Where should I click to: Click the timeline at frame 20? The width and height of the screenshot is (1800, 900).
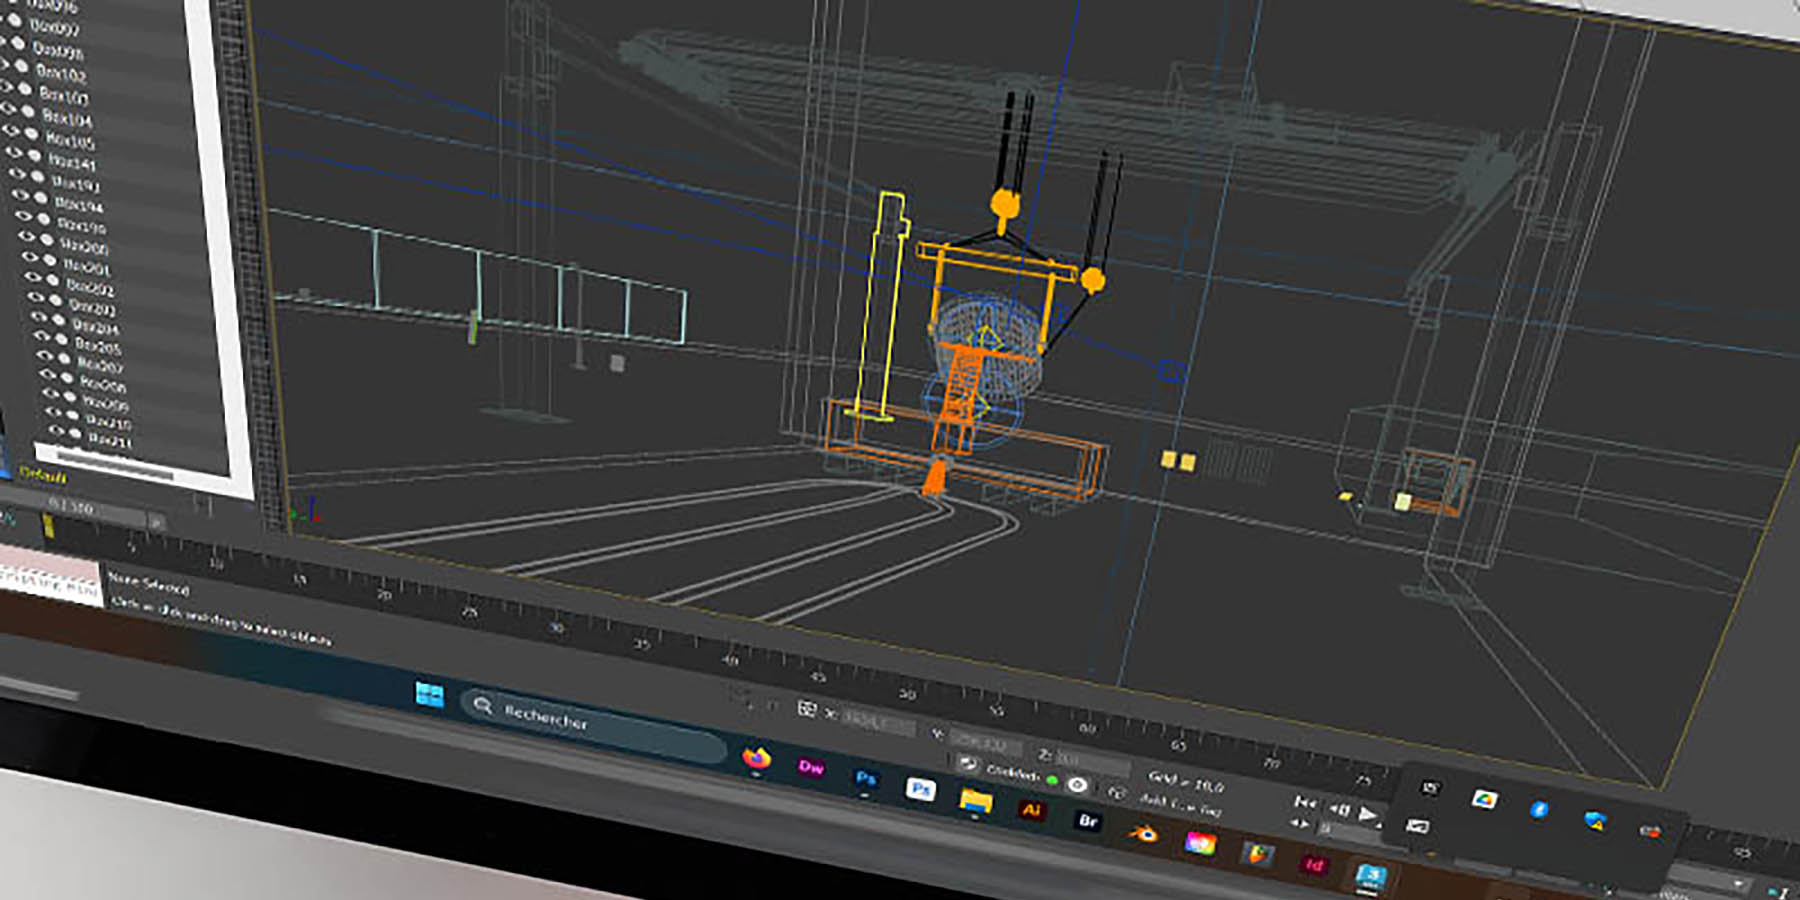(x=384, y=593)
